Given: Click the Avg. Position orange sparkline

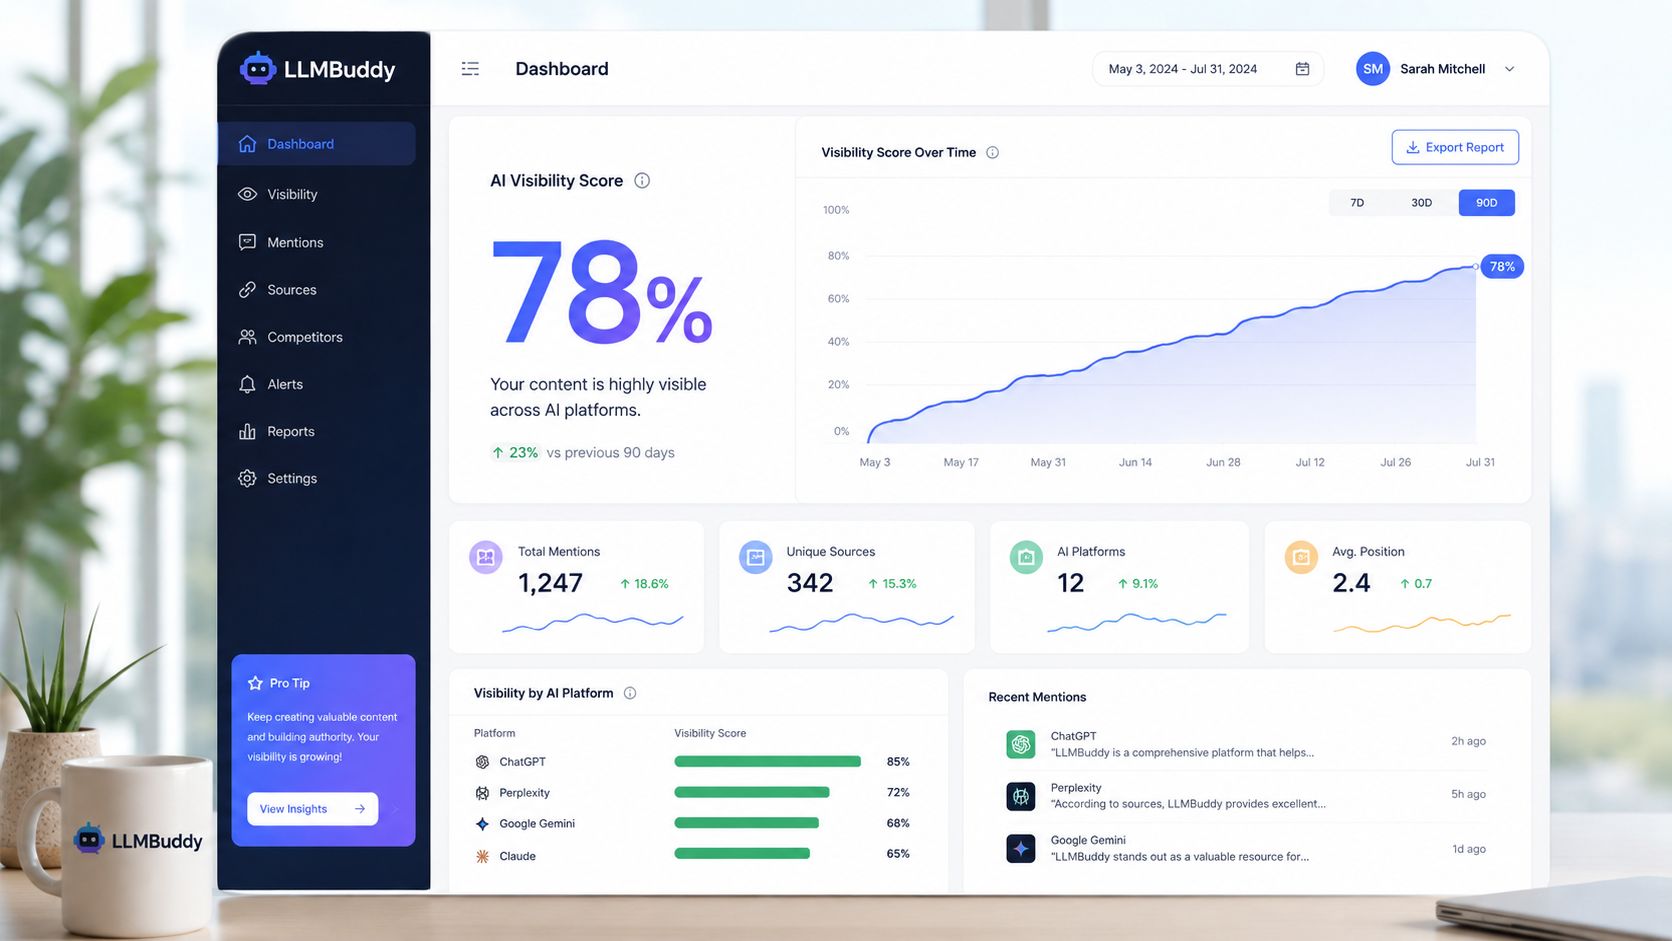Looking at the screenshot, I should (x=1422, y=623).
